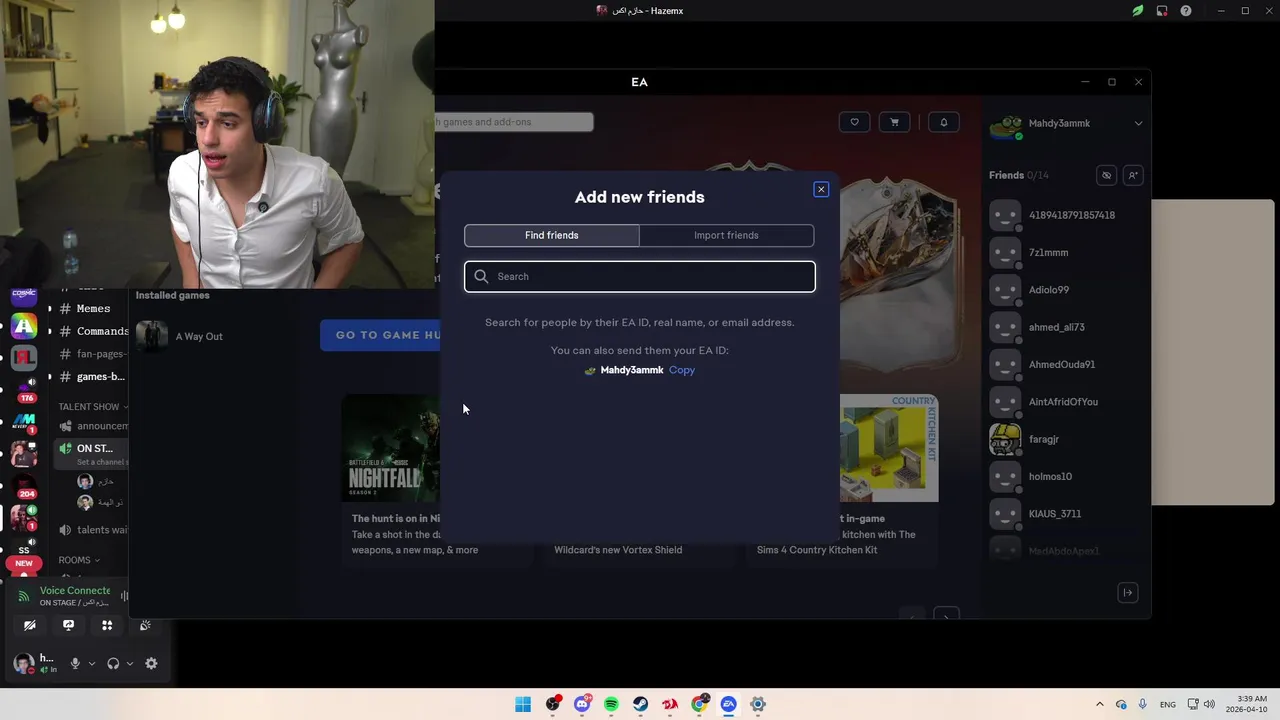Open the SS Discord server icon
This screenshot has height=720, width=1280.
click(24, 550)
